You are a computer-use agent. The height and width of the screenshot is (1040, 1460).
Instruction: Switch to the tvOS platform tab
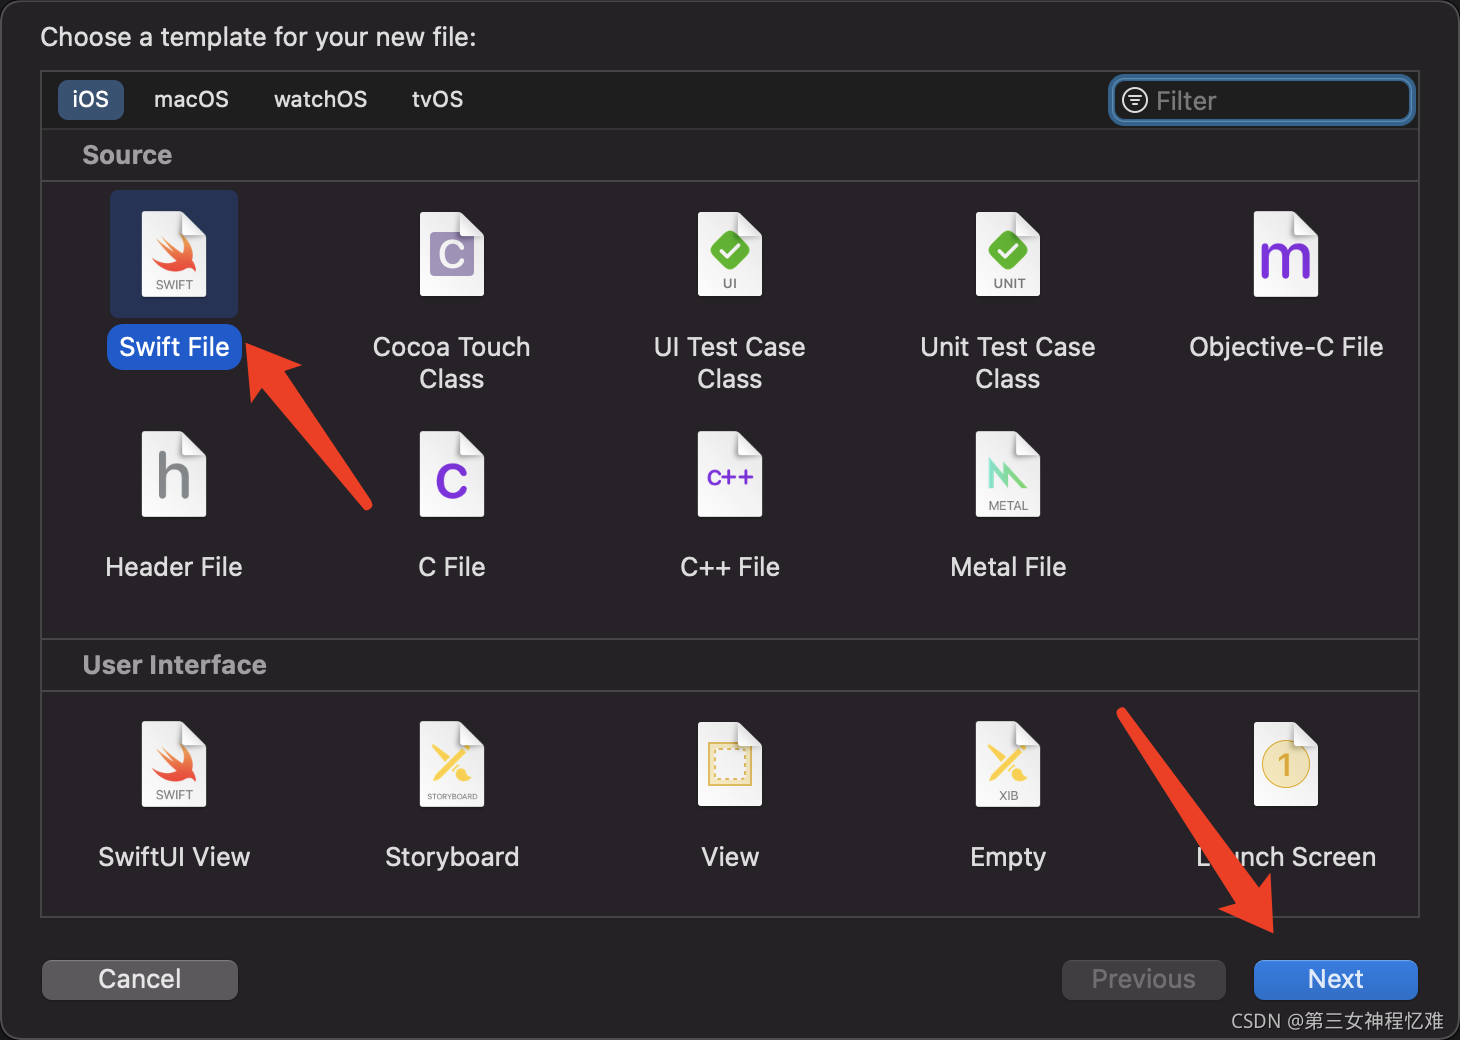pyautogui.click(x=437, y=100)
